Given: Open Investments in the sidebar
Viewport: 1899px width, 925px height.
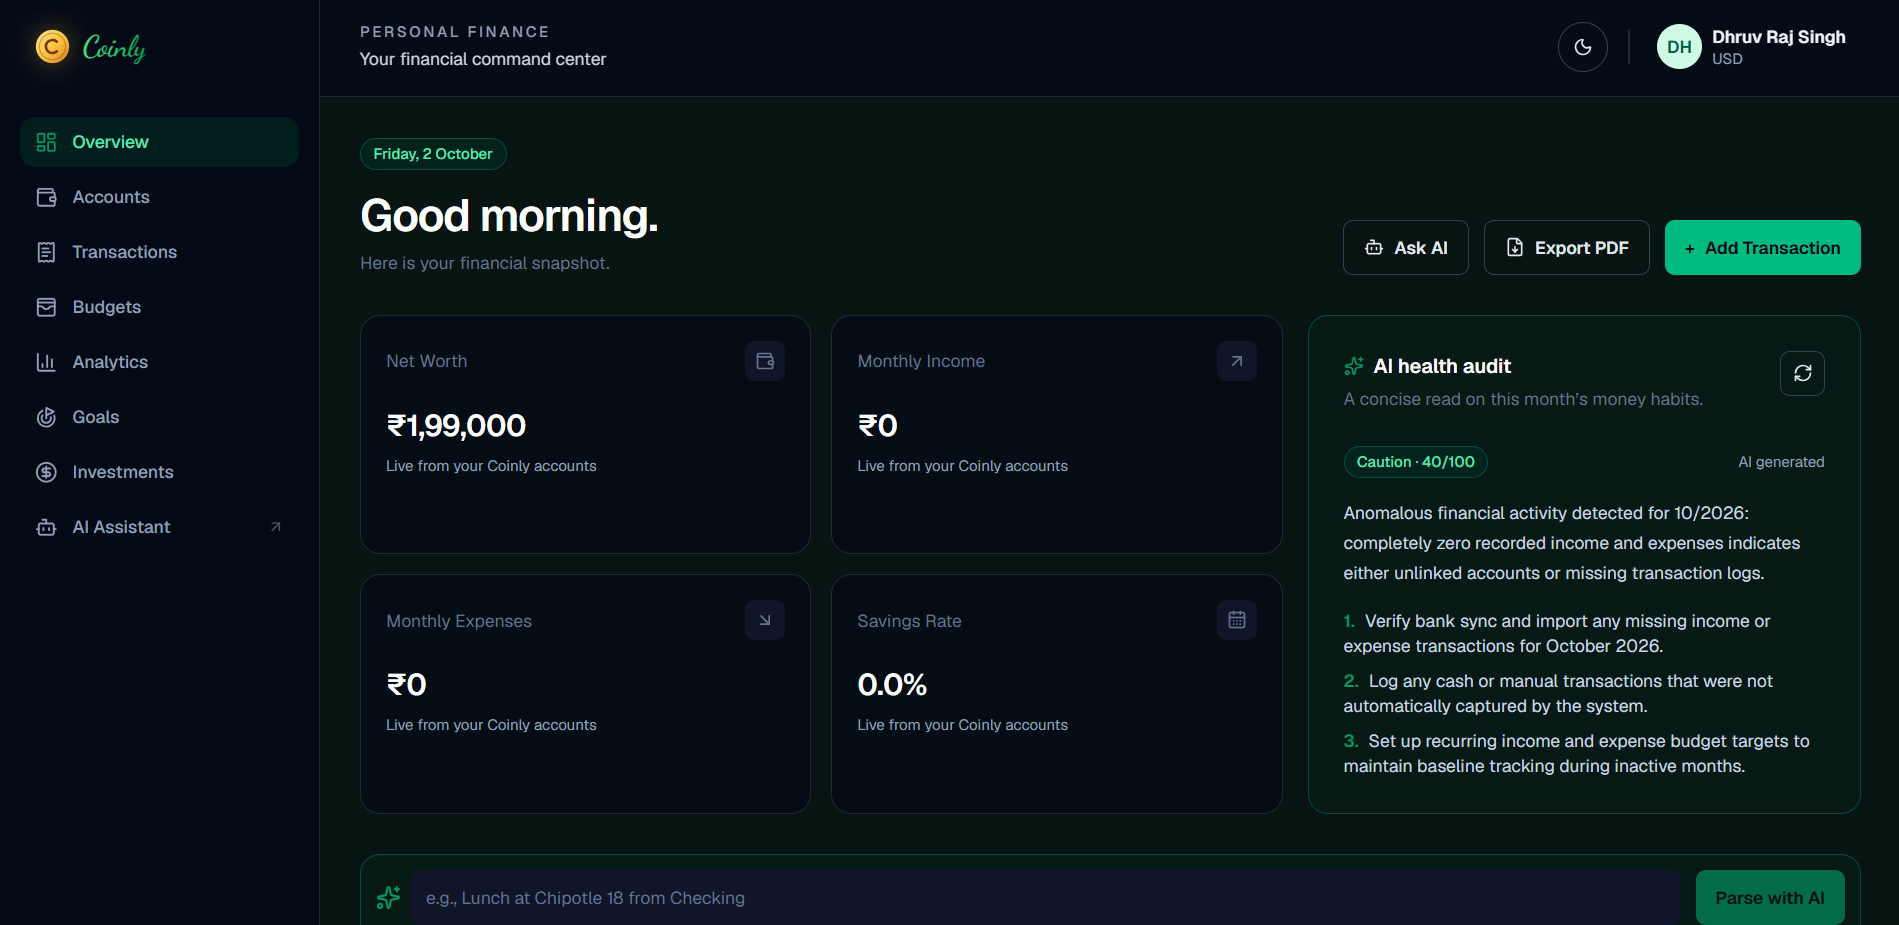Looking at the screenshot, I should [x=159, y=472].
